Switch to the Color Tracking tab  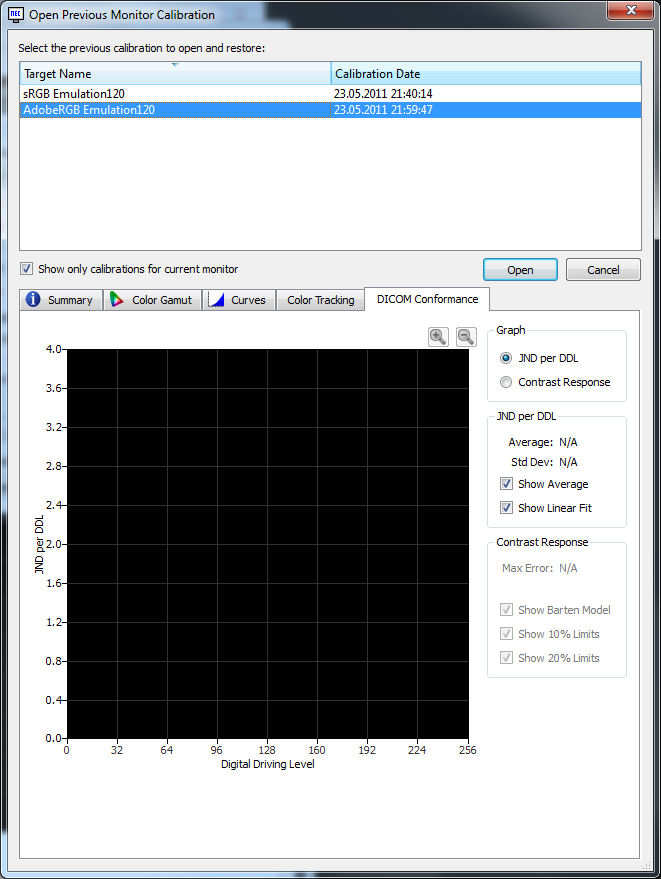pyautogui.click(x=320, y=300)
